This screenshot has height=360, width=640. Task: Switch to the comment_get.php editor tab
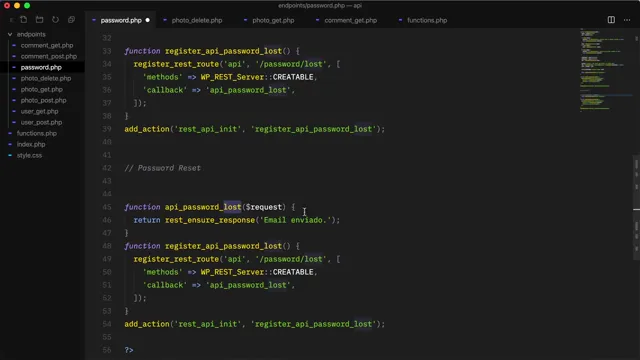point(351,20)
